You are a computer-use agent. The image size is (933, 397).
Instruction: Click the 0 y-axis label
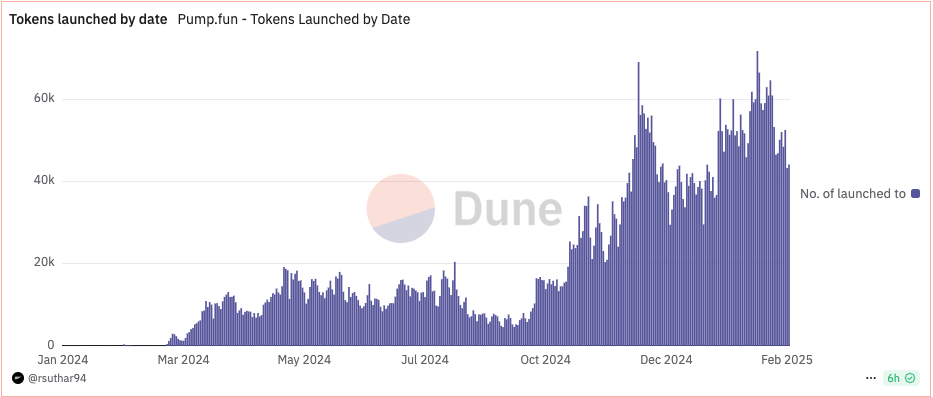click(x=51, y=345)
